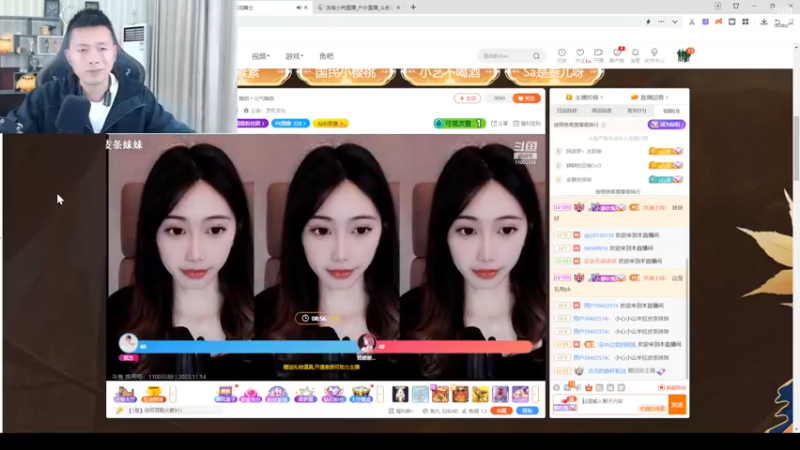The height and width of the screenshot is (450, 800).
Task: Open the message bell icon
Action: coord(635,55)
